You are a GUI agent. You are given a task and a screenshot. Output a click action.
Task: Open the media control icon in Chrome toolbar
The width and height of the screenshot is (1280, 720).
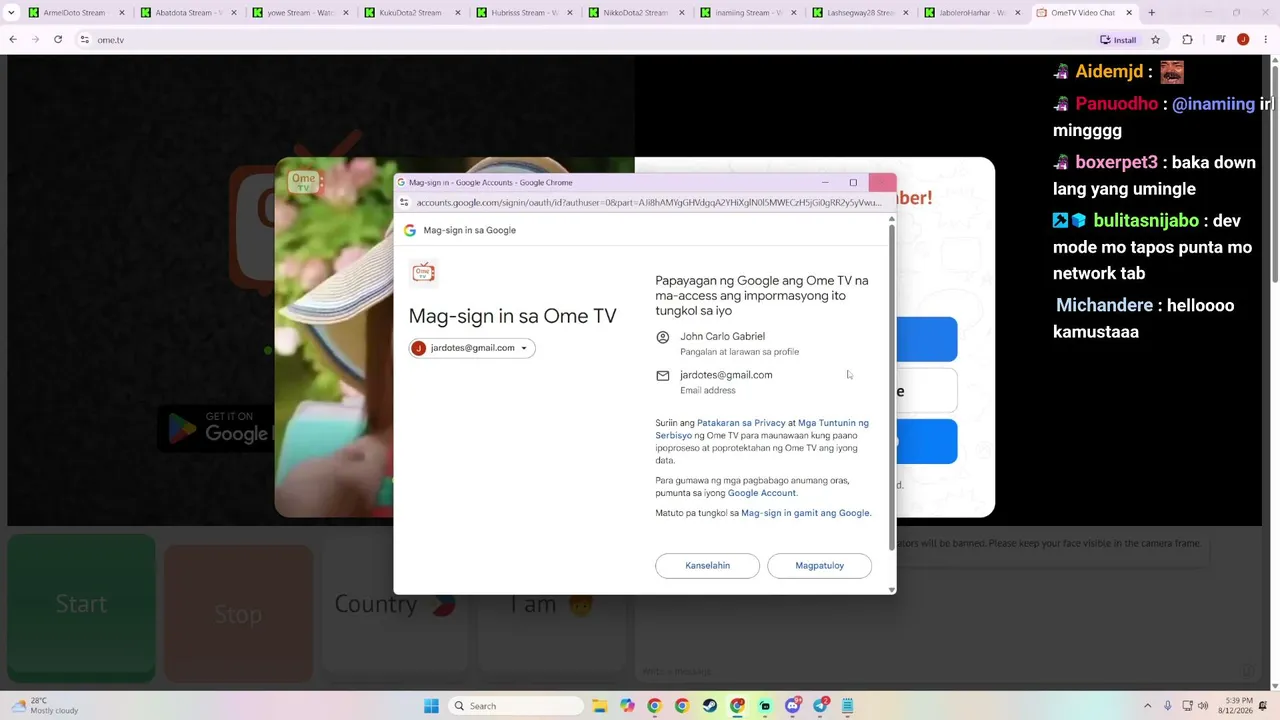pyautogui.click(x=1221, y=40)
